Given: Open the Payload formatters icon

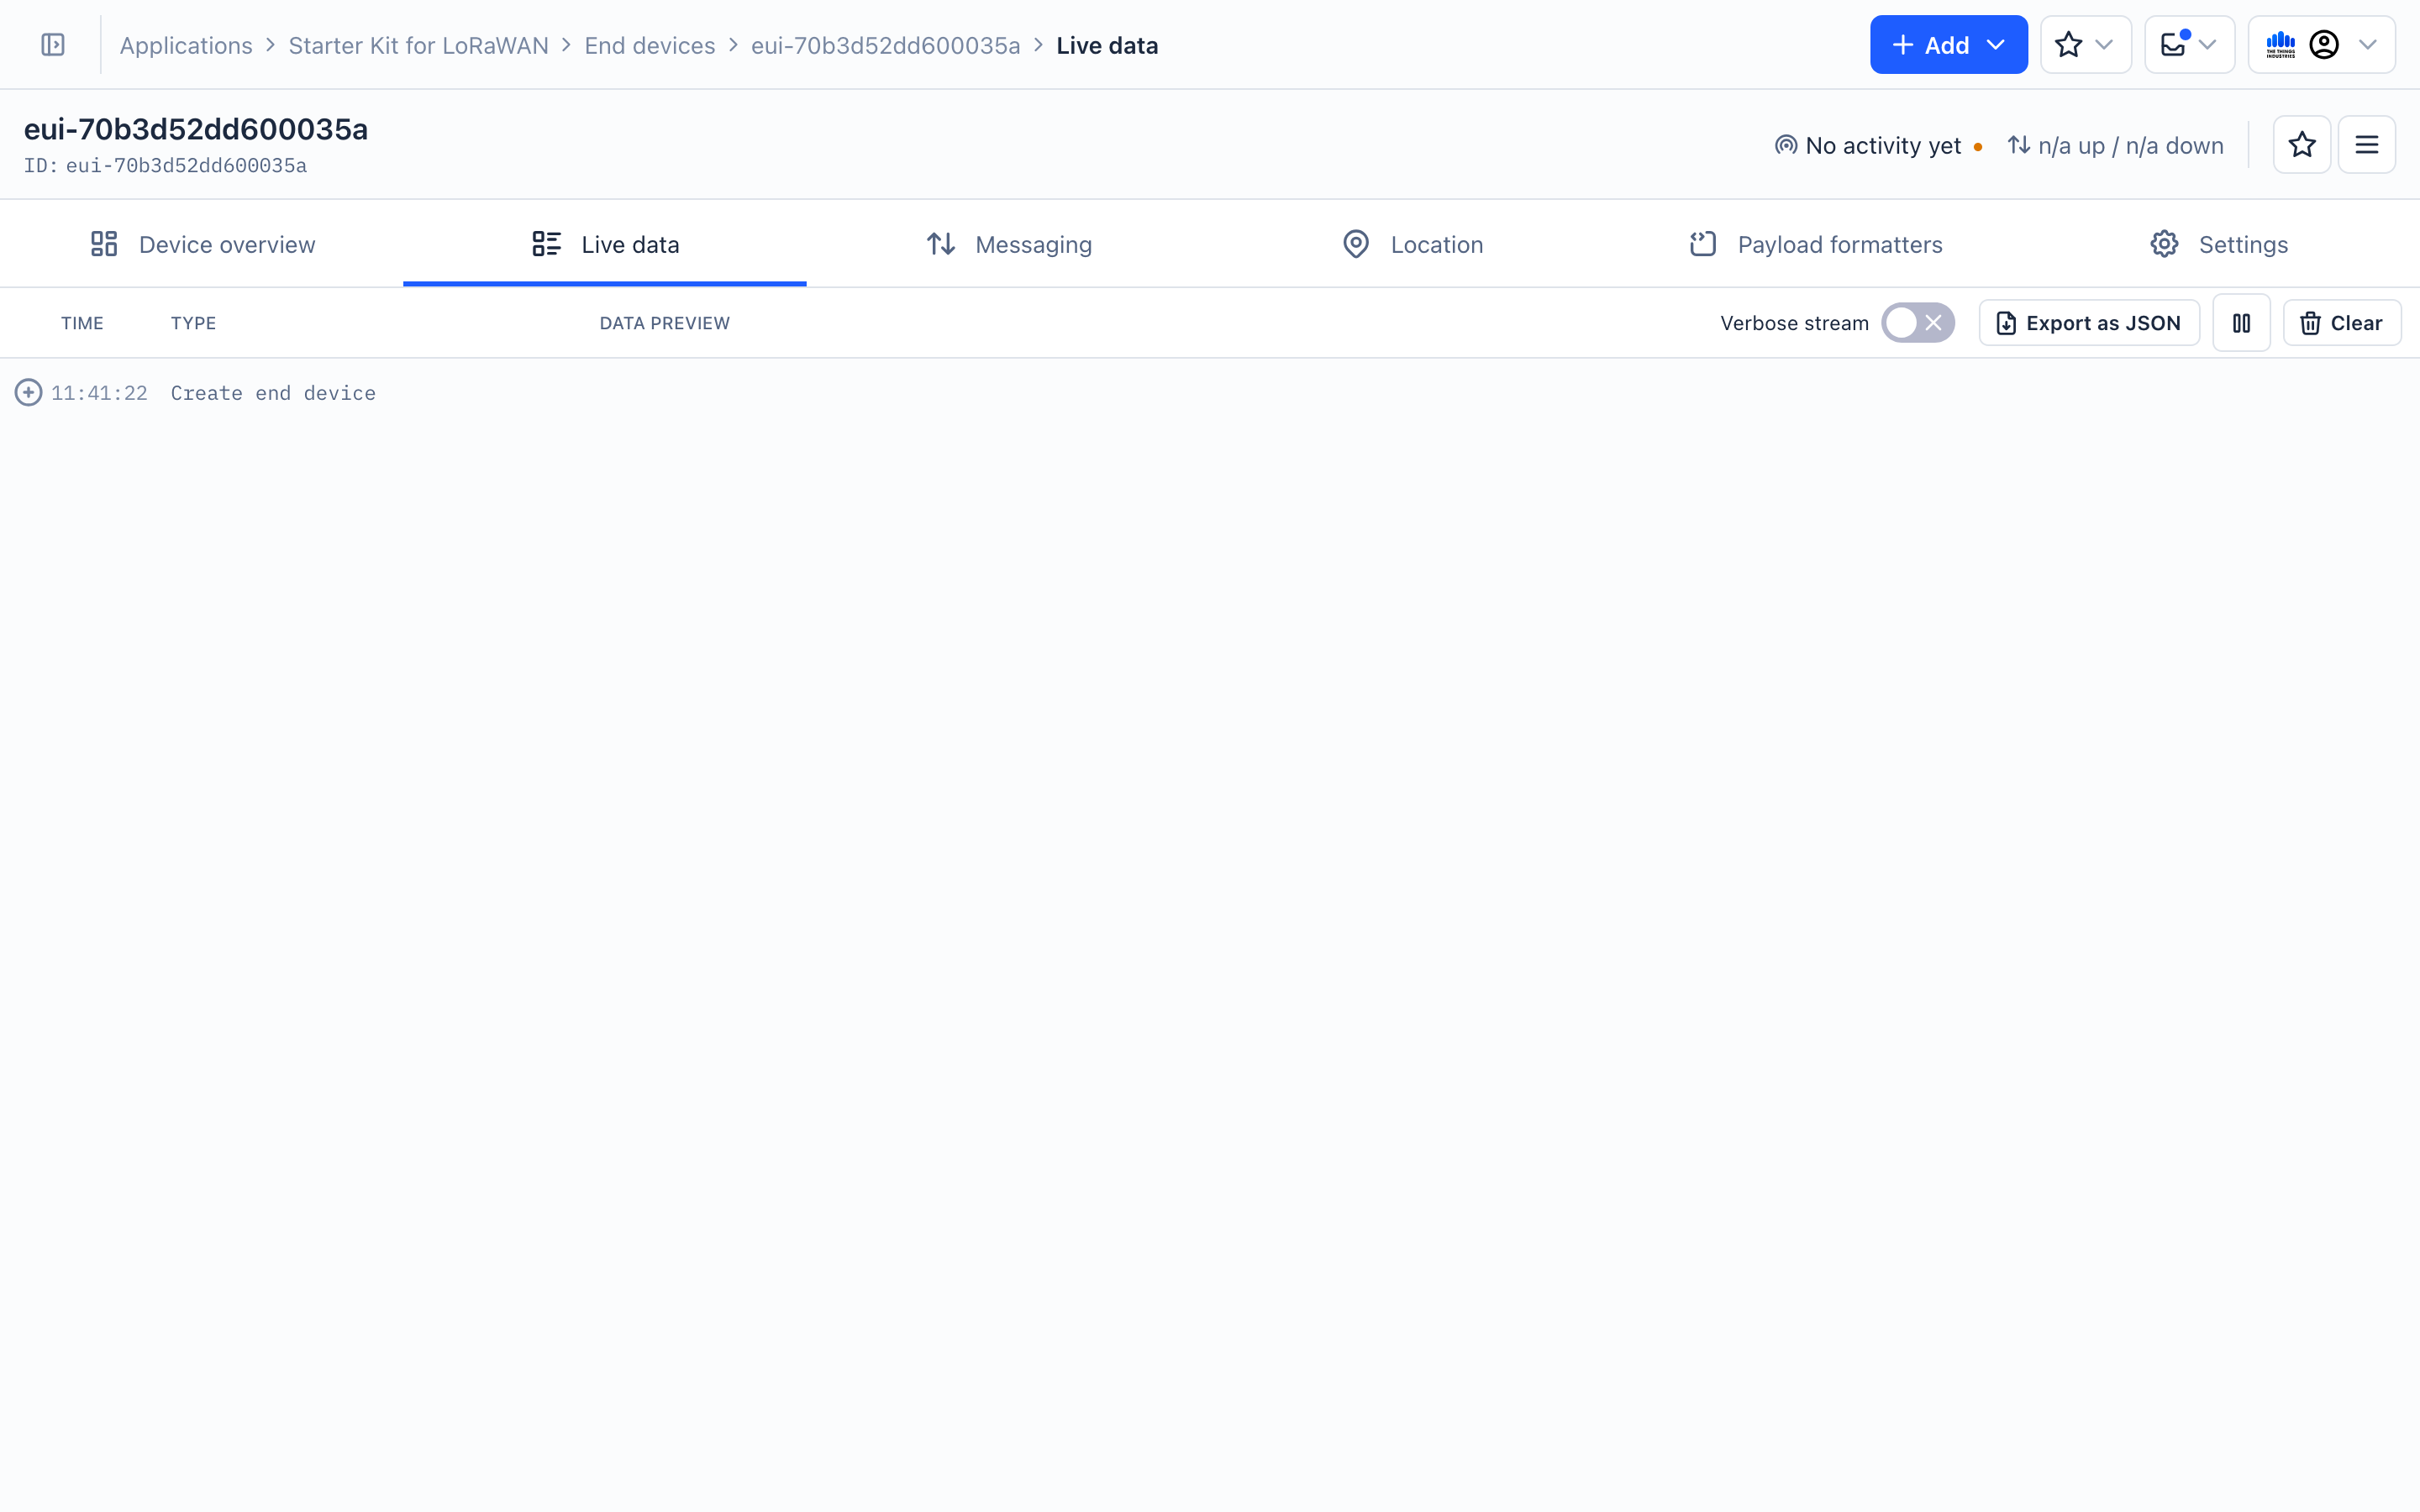Looking at the screenshot, I should (1703, 243).
